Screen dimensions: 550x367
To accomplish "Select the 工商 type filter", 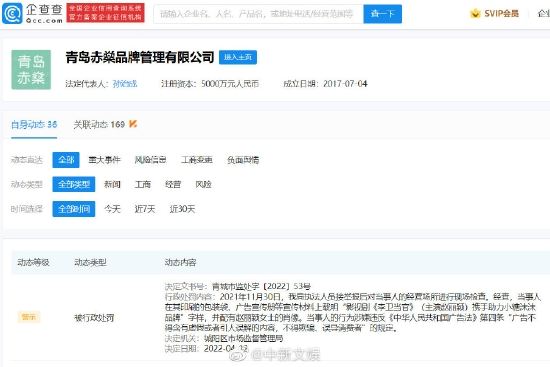I will tap(143, 184).
